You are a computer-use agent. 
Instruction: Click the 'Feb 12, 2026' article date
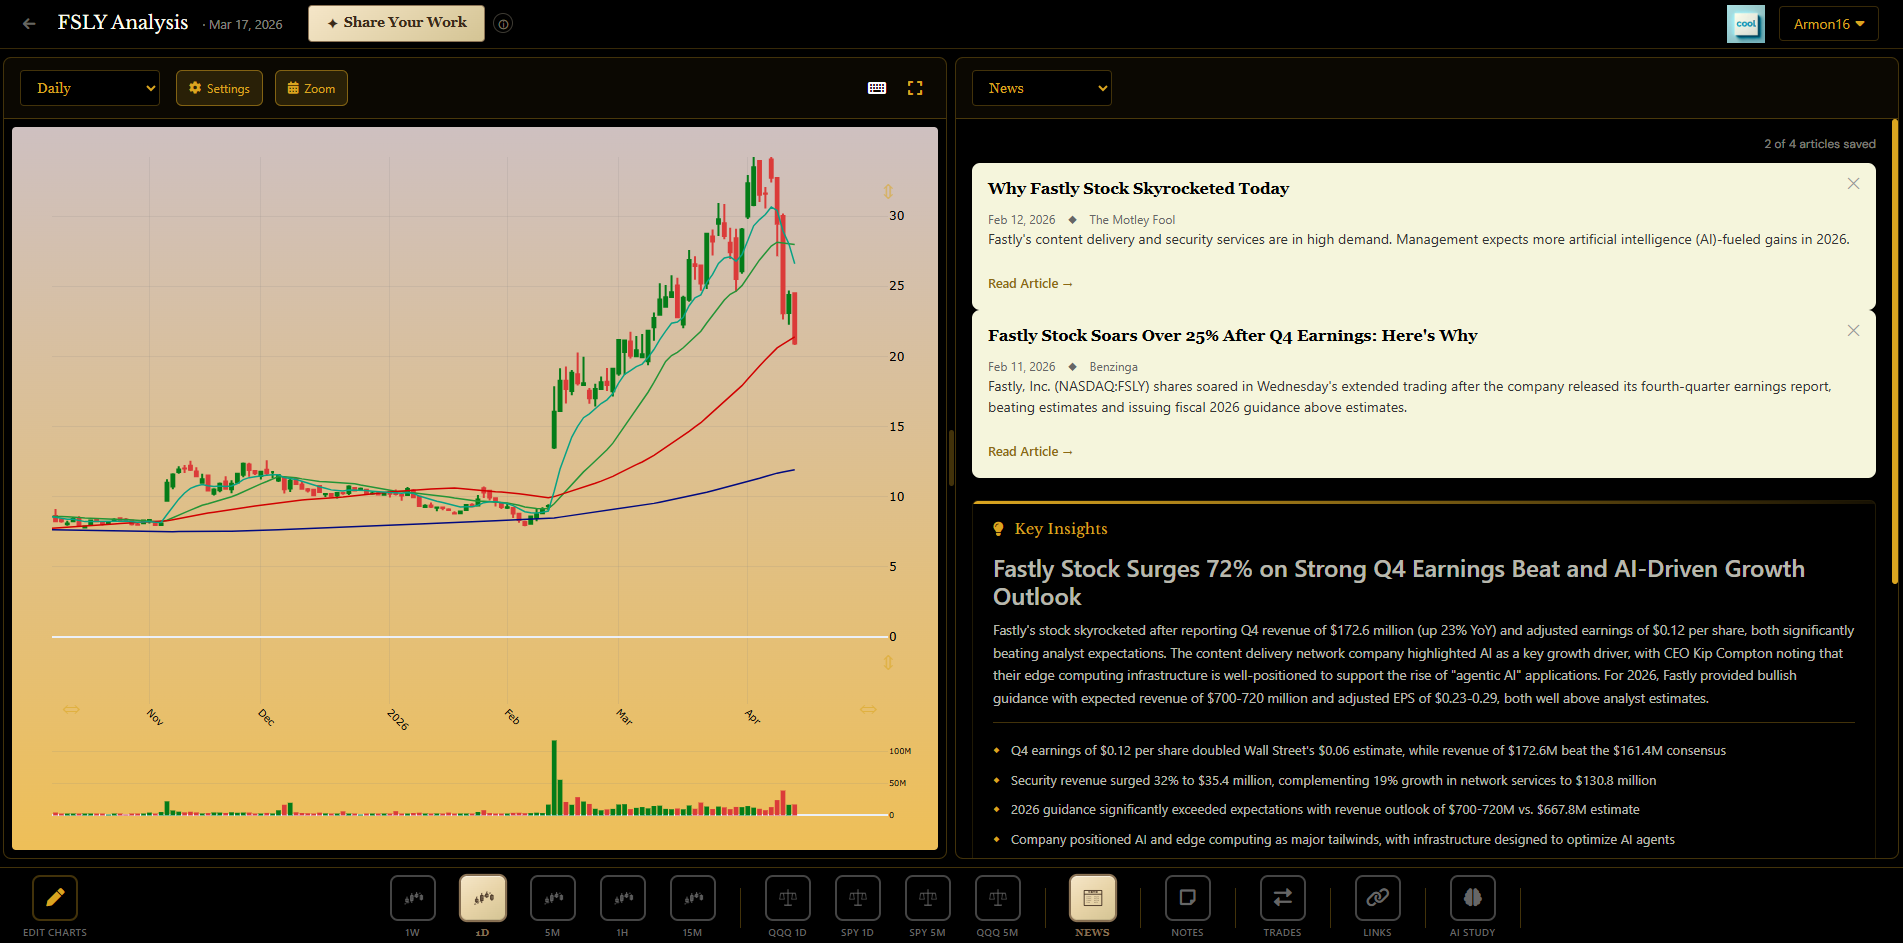click(1021, 220)
